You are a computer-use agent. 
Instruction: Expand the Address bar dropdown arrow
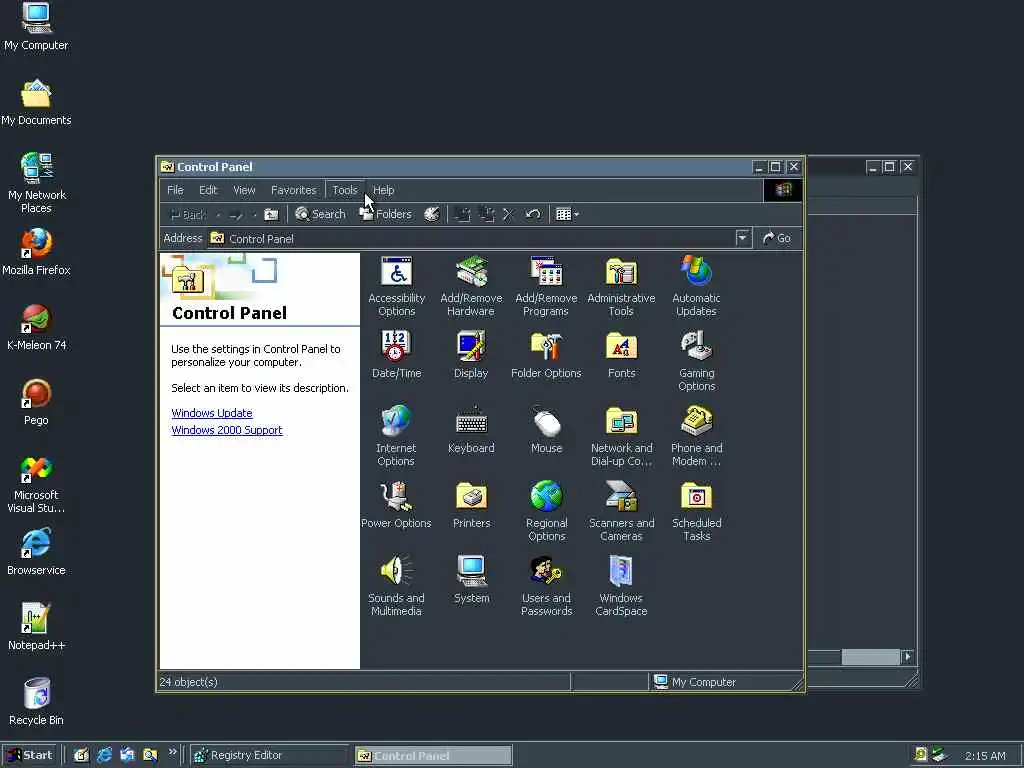[x=743, y=238]
